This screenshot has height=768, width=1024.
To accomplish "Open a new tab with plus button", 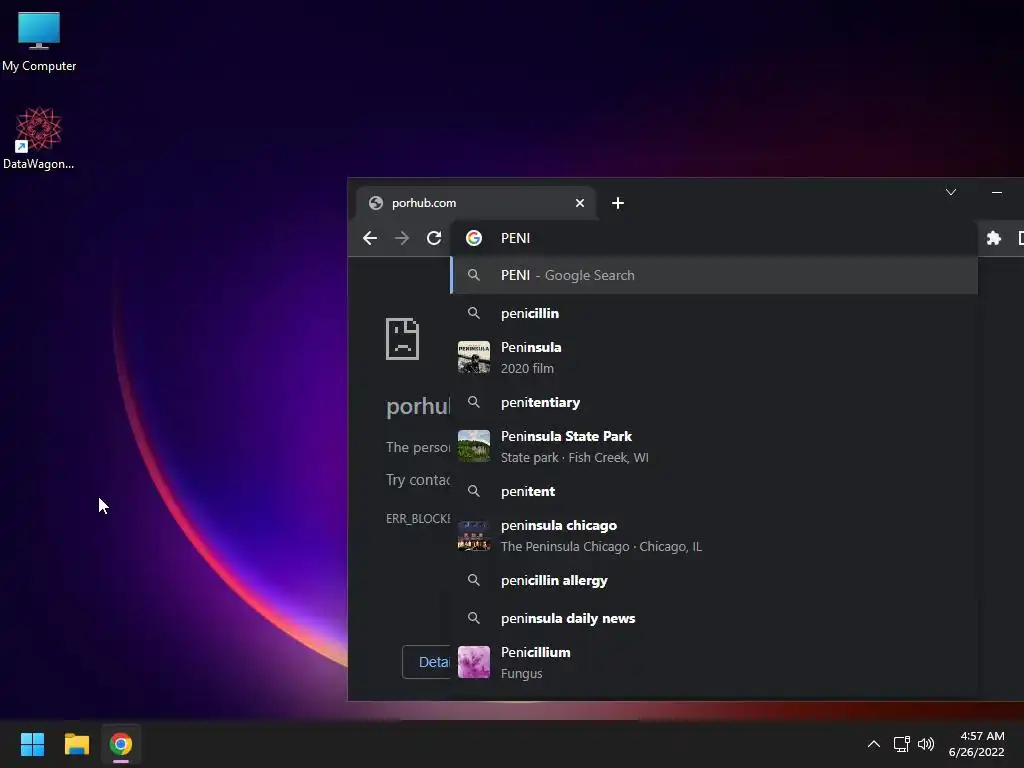I will (618, 203).
